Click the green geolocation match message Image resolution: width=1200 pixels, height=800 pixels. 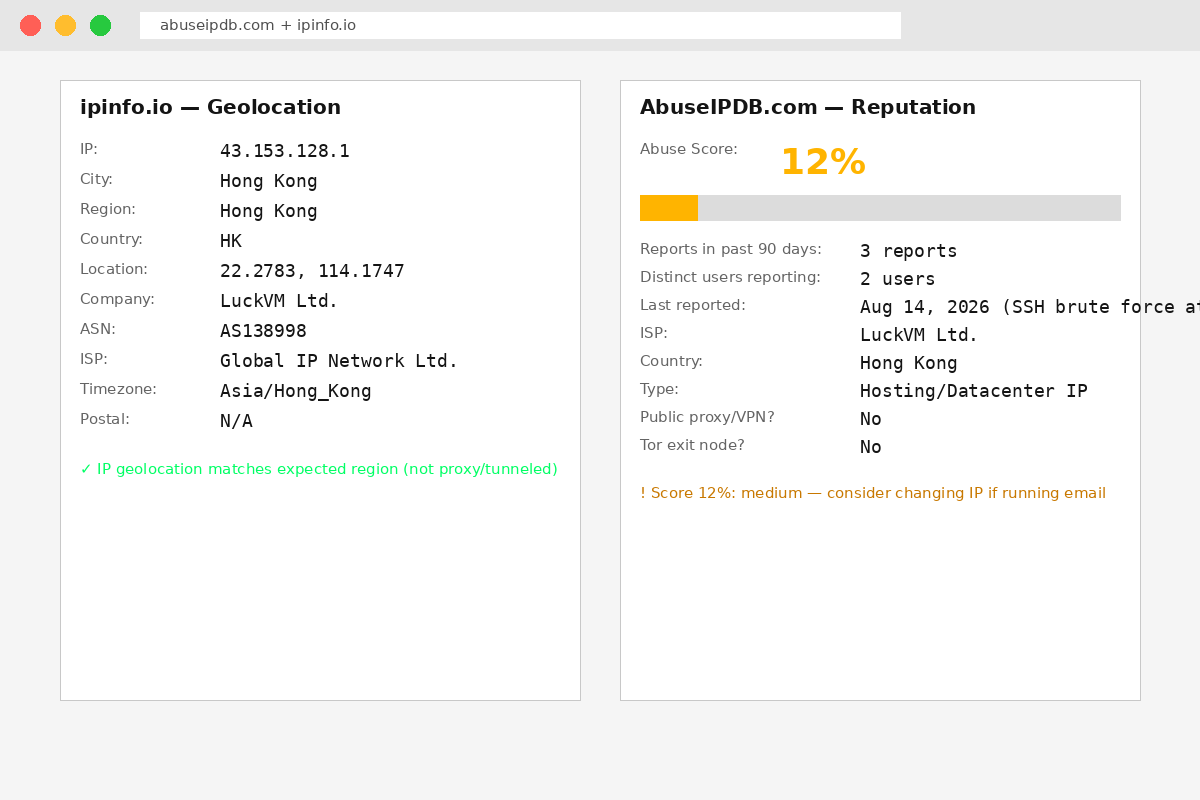point(319,469)
